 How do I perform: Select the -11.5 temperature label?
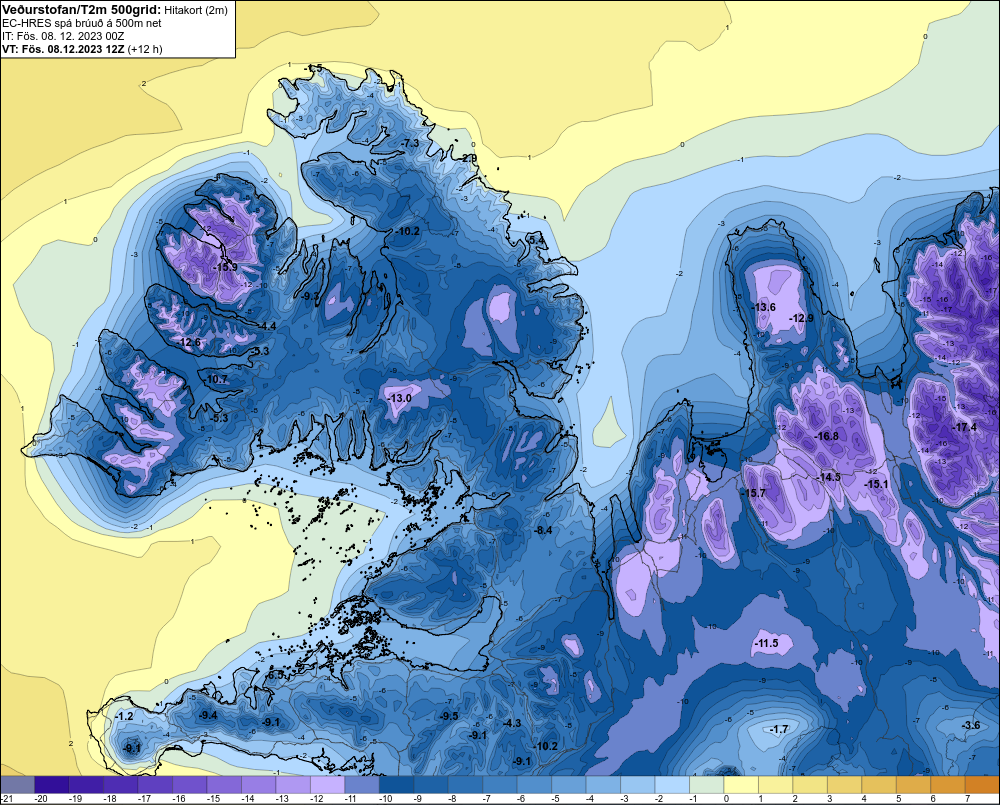tap(766, 643)
